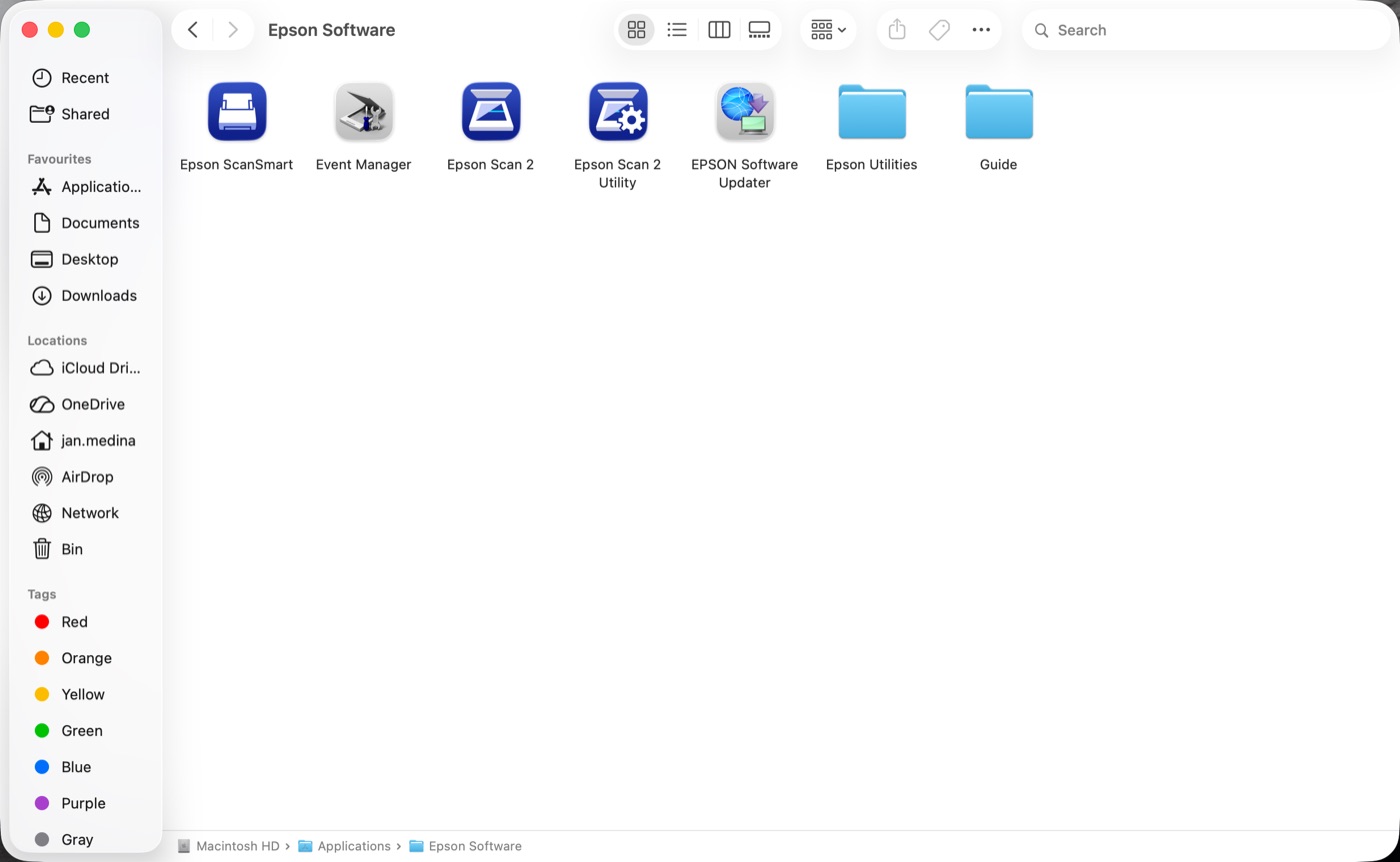The image size is (1400, 862).
Task: Open Documents in the sidebar
Action: point(86,223)
